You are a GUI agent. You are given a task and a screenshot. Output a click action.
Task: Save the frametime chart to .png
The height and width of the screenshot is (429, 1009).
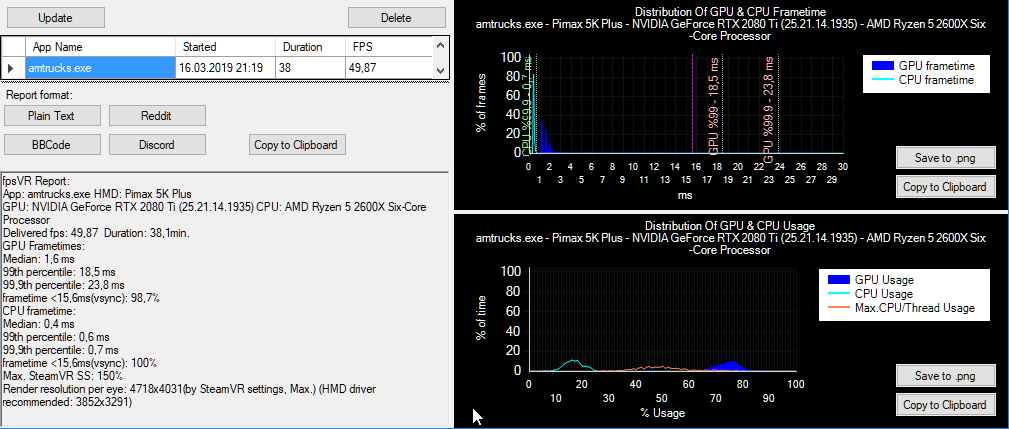tap(945, 158)
